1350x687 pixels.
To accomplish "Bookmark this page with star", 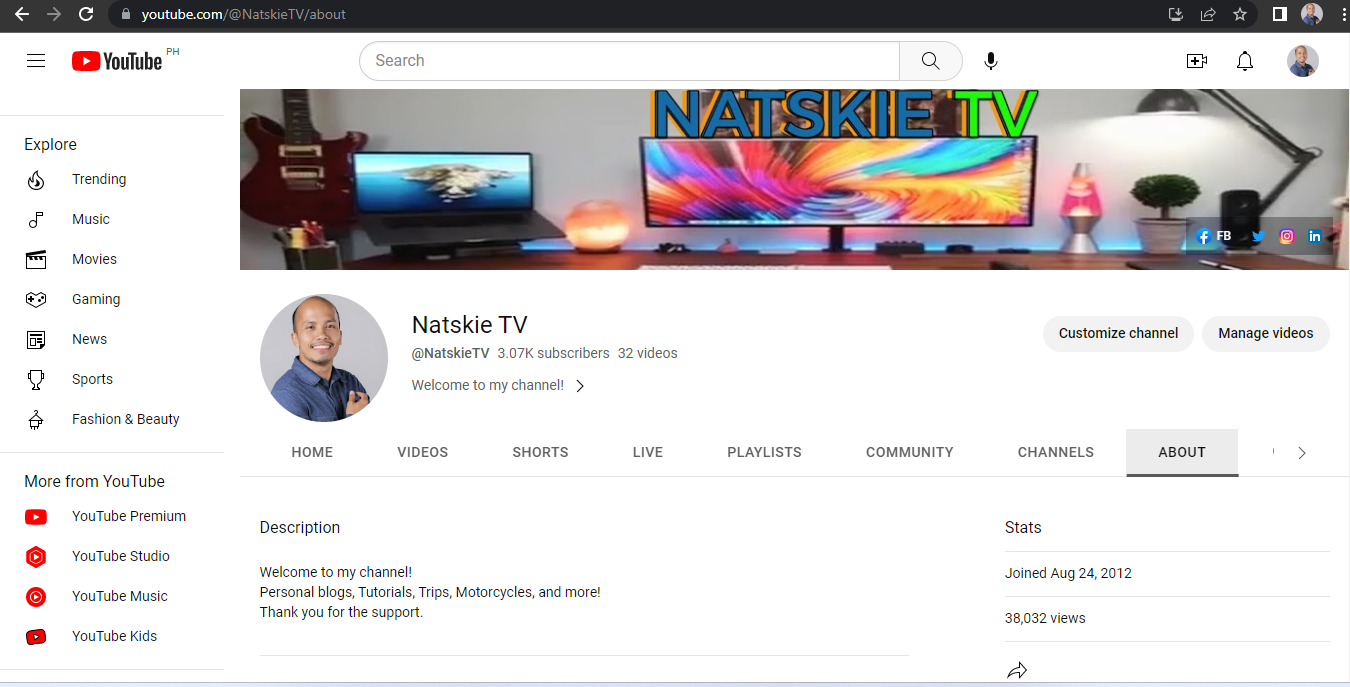I will coord(1240,14).
